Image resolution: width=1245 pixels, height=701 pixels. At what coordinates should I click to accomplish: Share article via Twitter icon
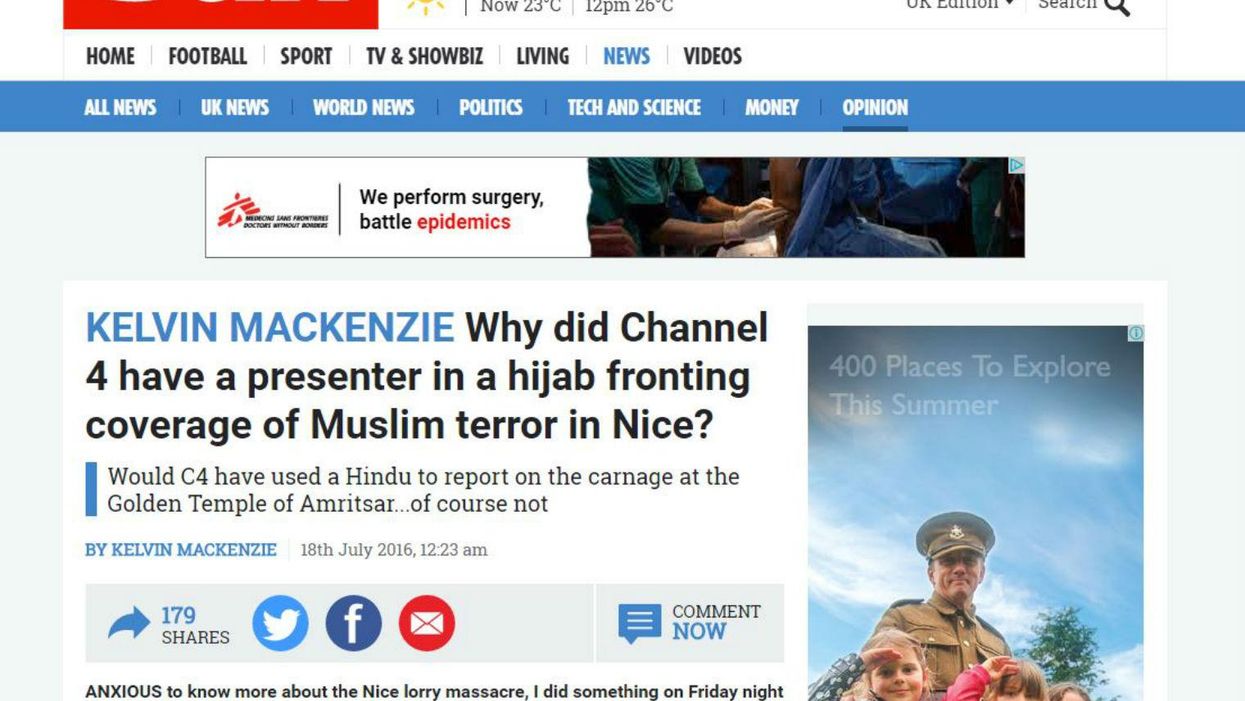(280, 624)
